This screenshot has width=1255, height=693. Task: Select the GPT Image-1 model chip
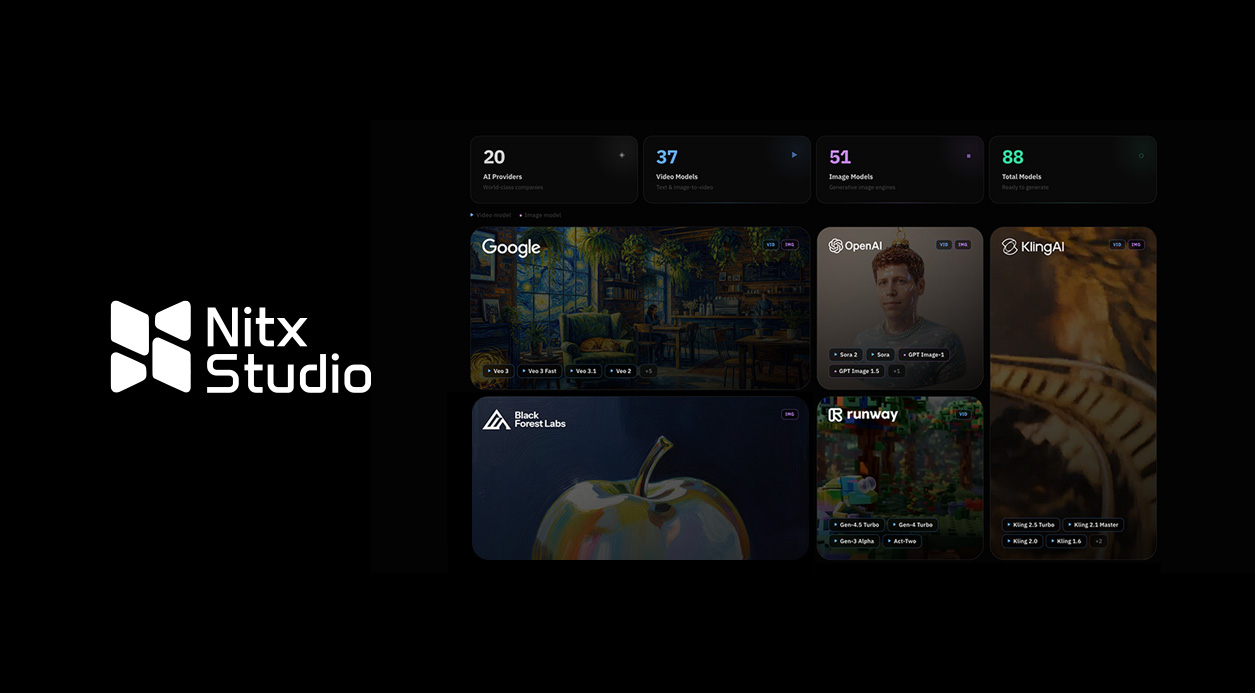[923, 354]
